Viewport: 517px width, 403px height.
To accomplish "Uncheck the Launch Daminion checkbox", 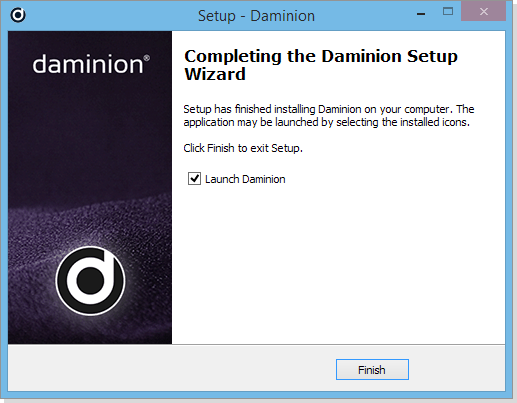I will [x=194, y=179].
